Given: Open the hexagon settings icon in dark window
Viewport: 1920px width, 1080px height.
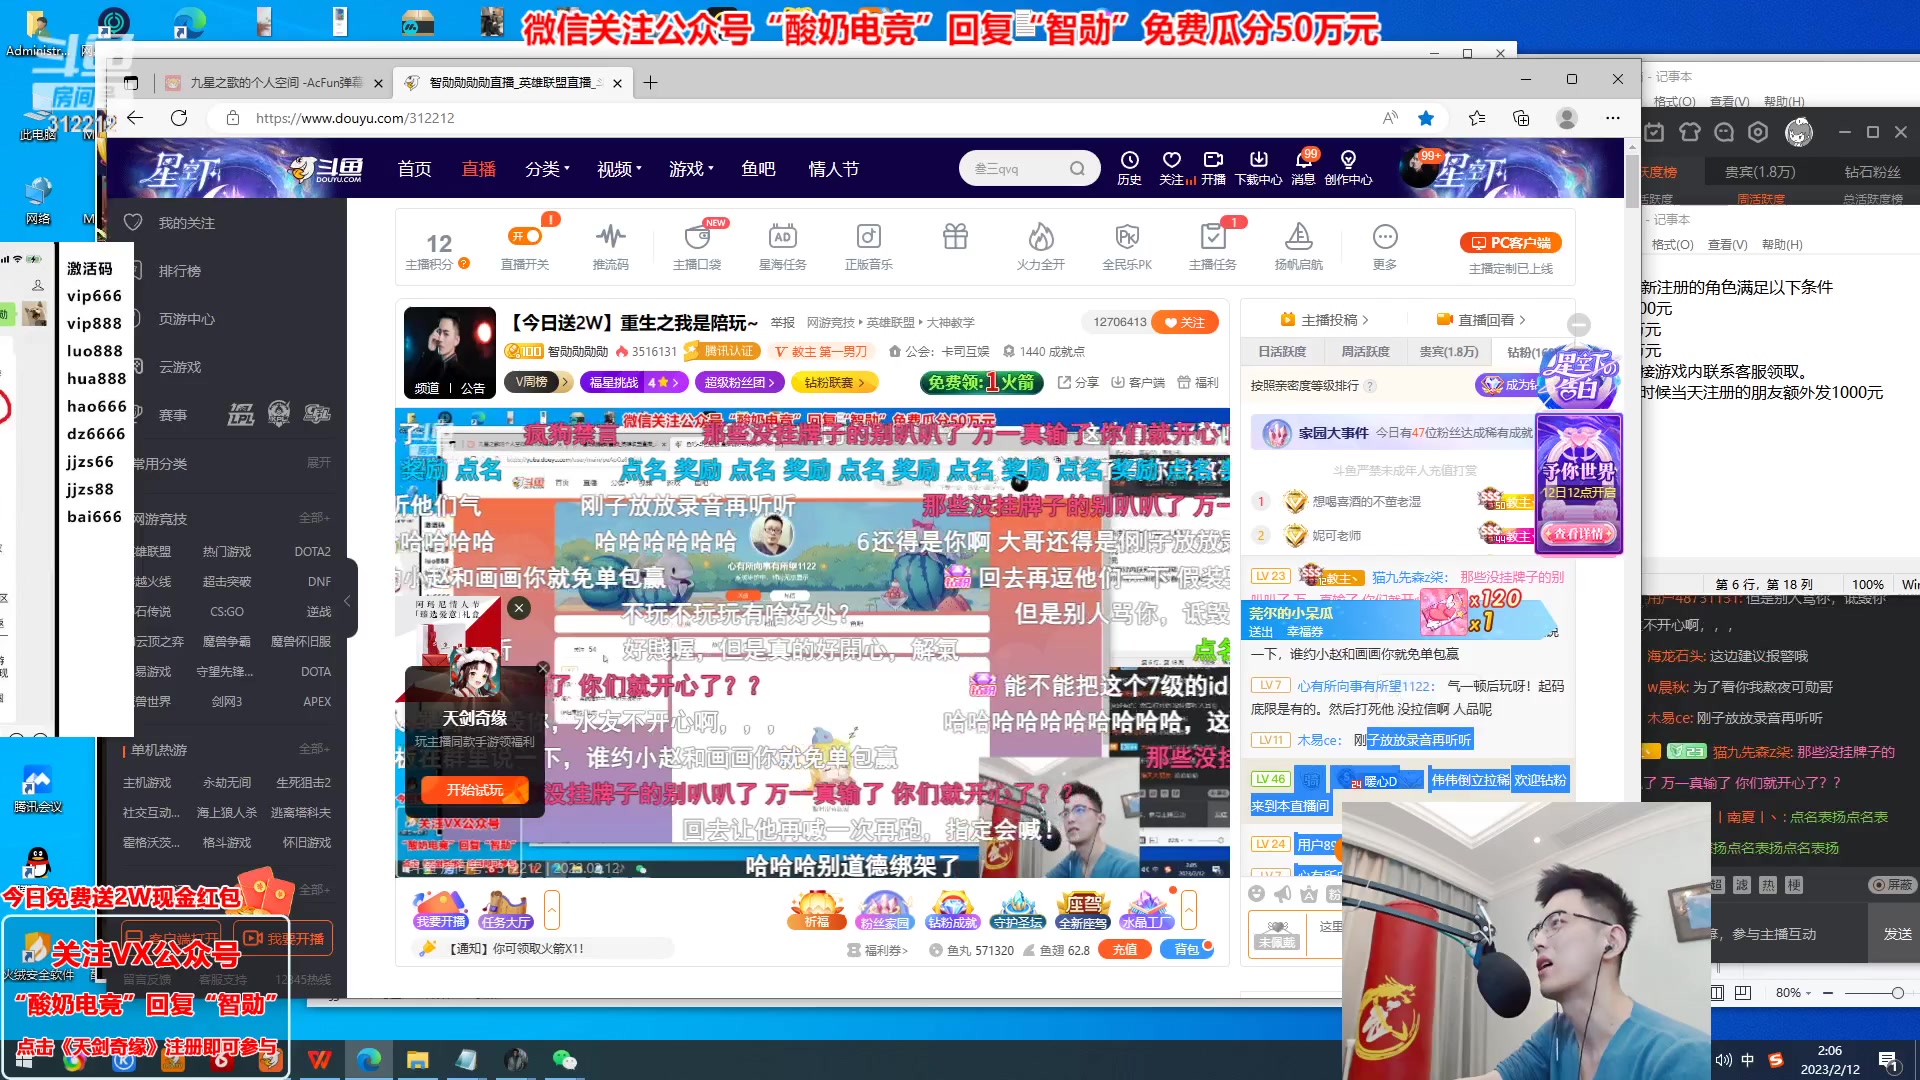Looking at the screenshot, I should pyautogui.click(x=1758, y=132).
